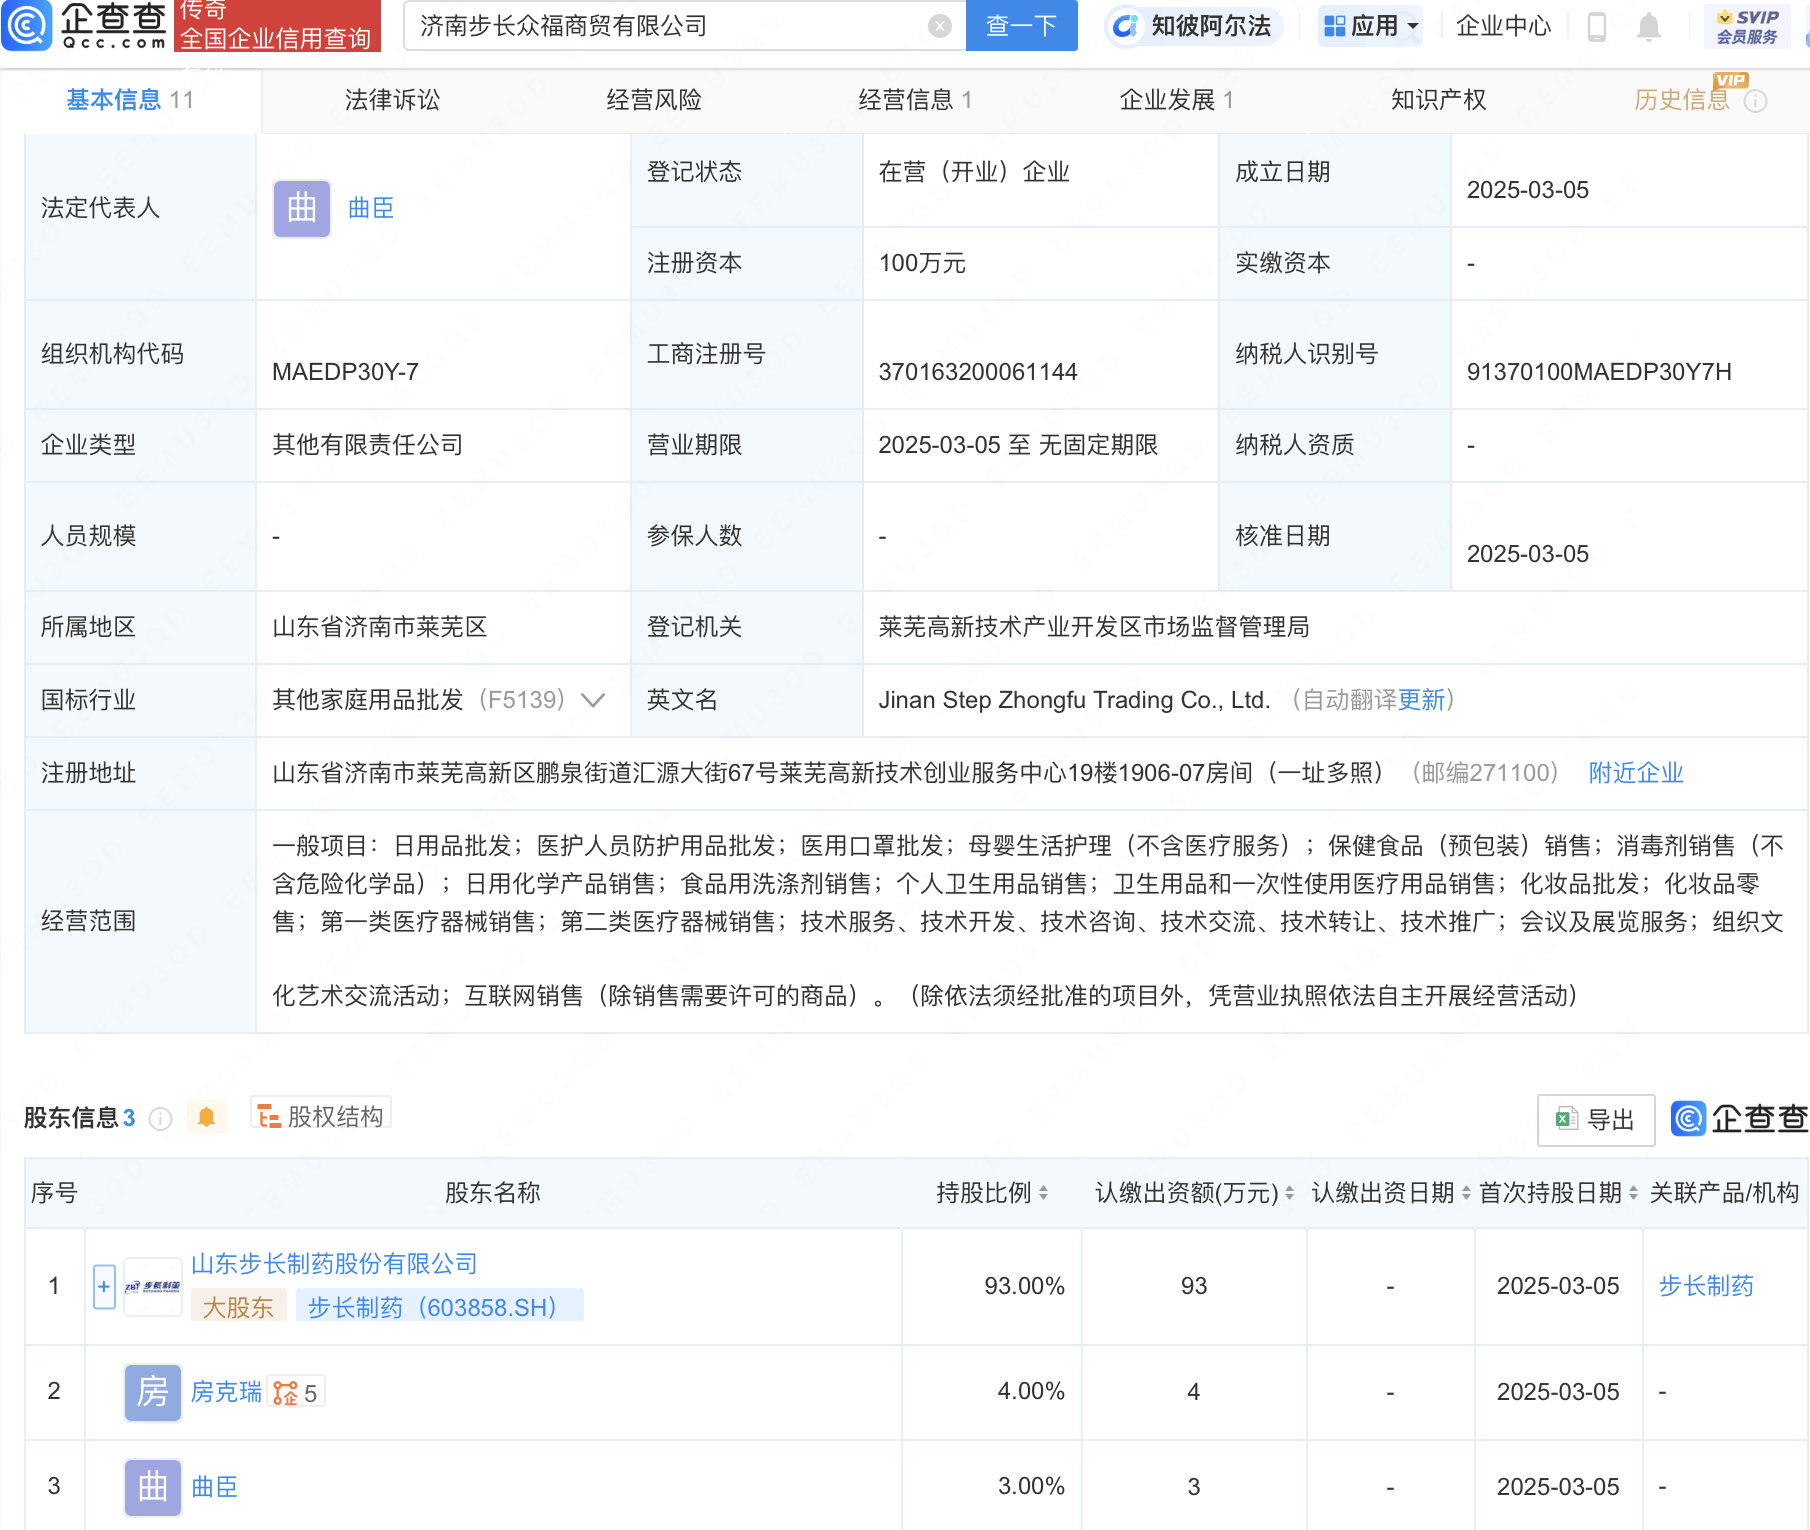The width and height of the screenshot is (1810, 1530).
Task: Click the info icon beside 股东信息
Action: coord(160,1119)
